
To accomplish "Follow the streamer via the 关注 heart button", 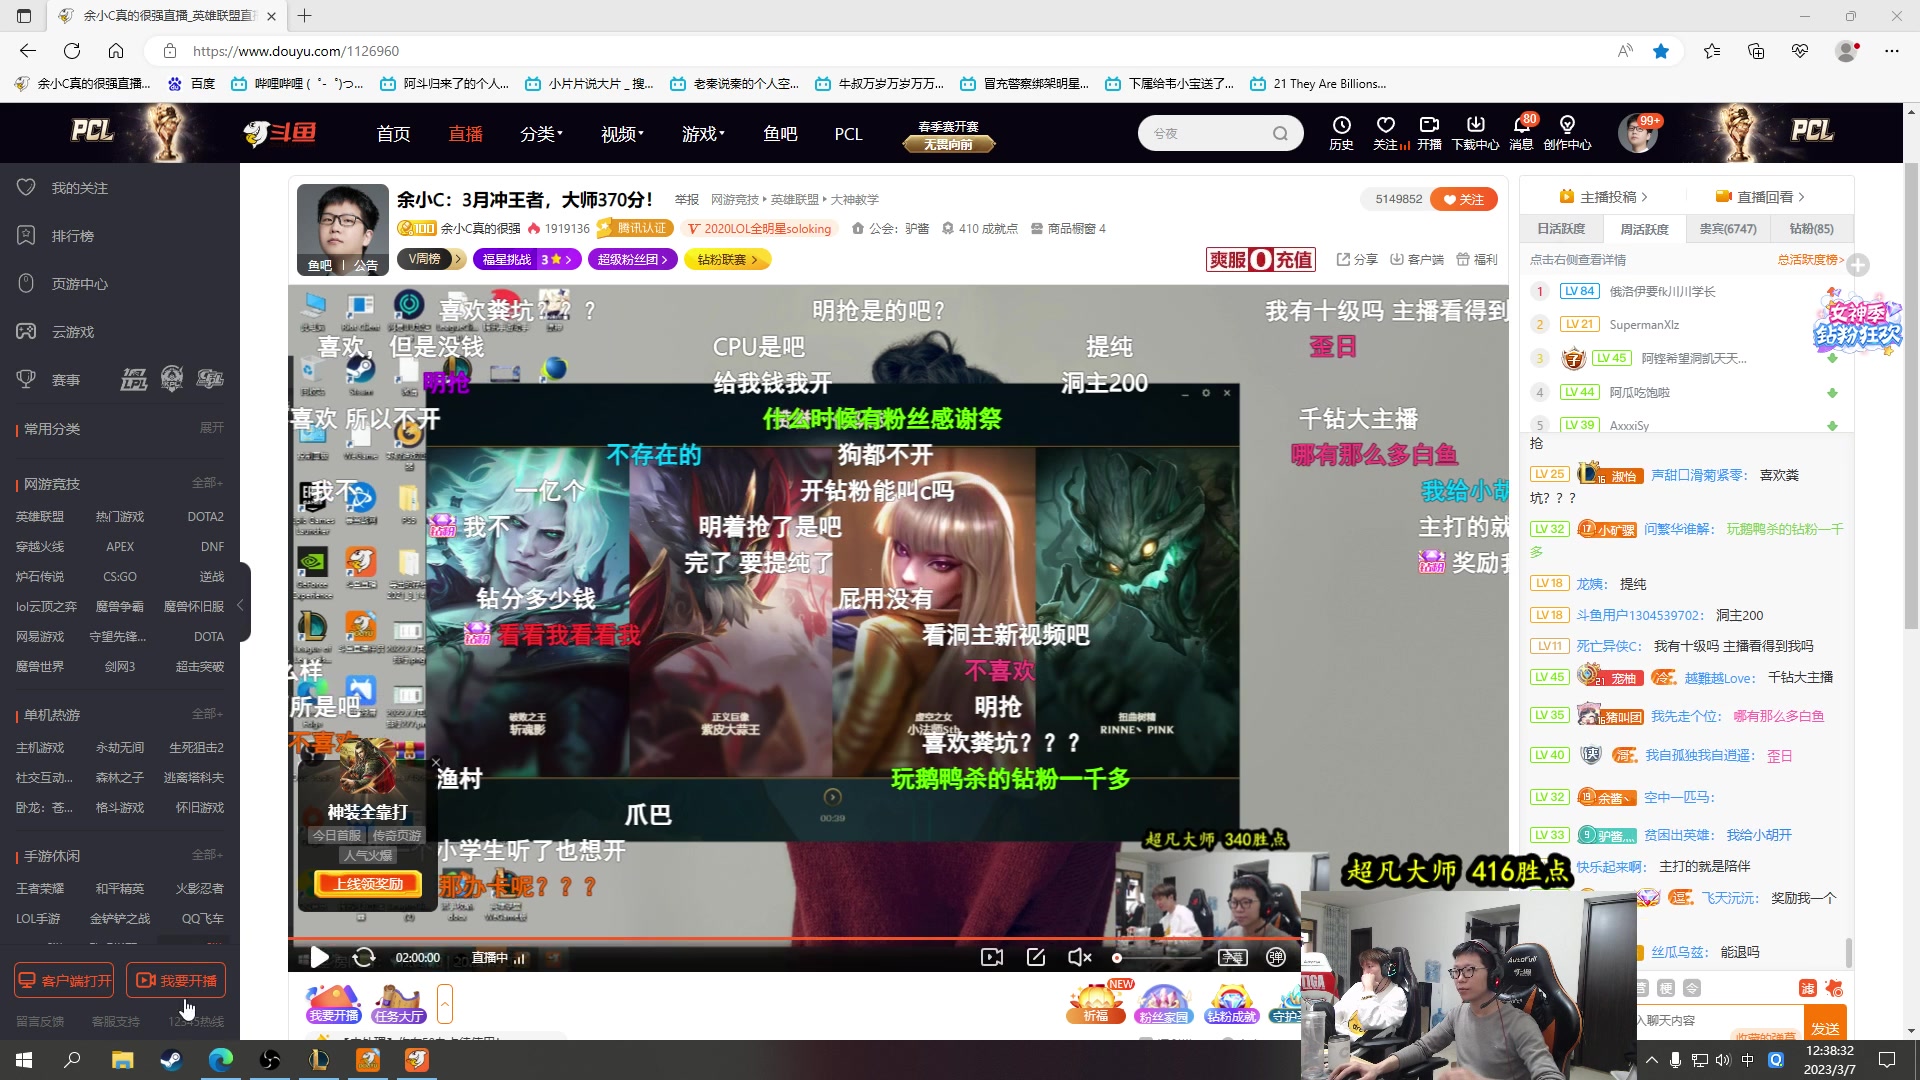I will (1464, 199).
